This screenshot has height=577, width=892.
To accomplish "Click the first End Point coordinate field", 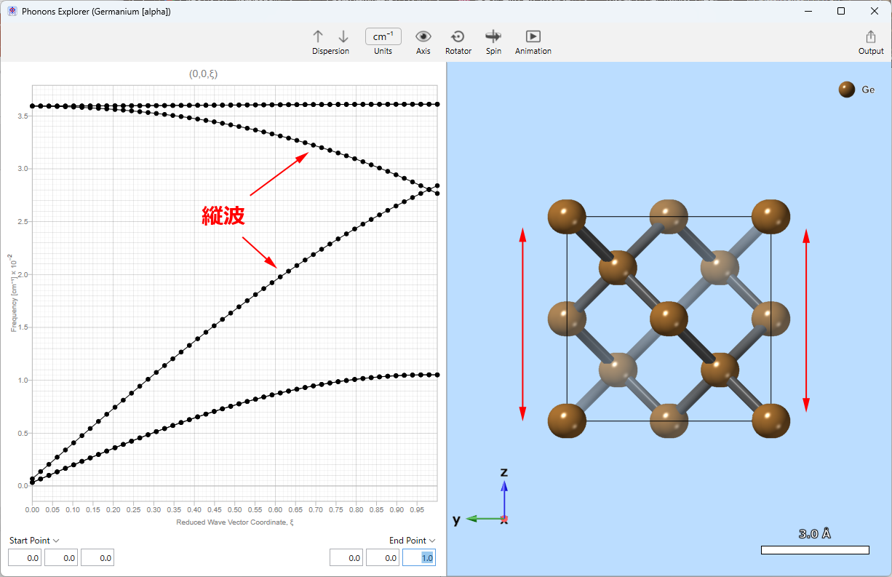I will pyautogui.click(x=346, y=558).
